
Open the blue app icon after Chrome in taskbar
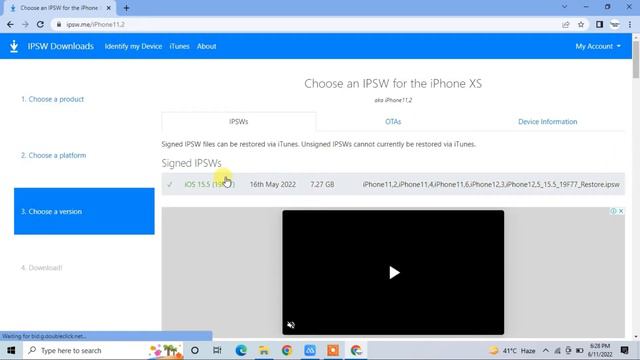(310, 350)
